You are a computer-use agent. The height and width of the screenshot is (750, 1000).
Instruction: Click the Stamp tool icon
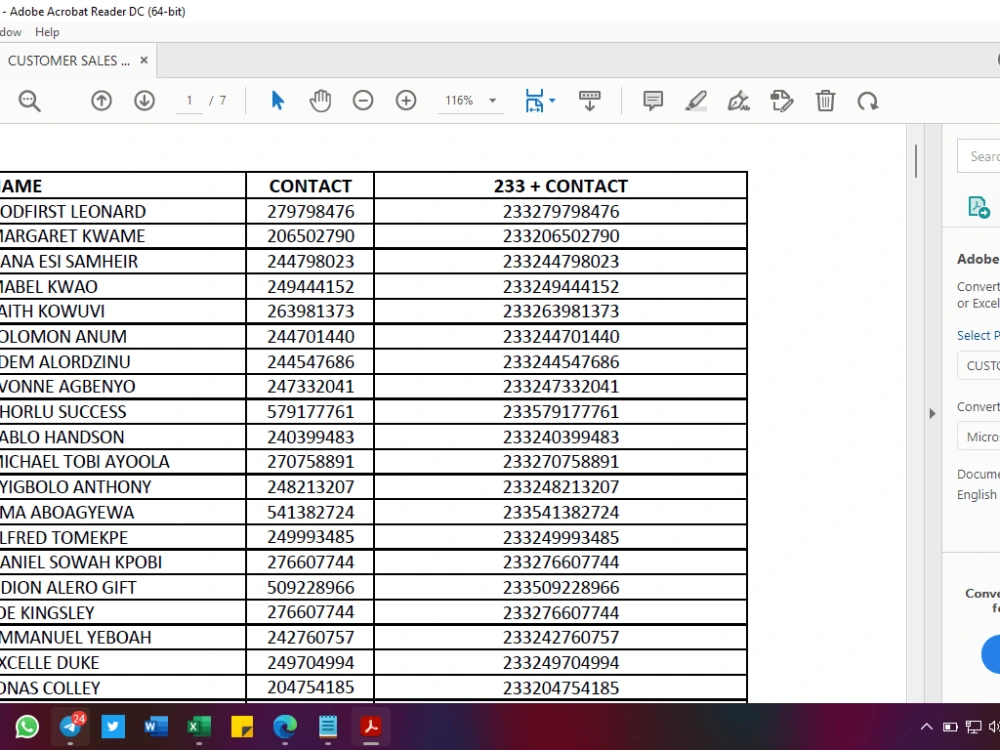click(x=782, y=101)
